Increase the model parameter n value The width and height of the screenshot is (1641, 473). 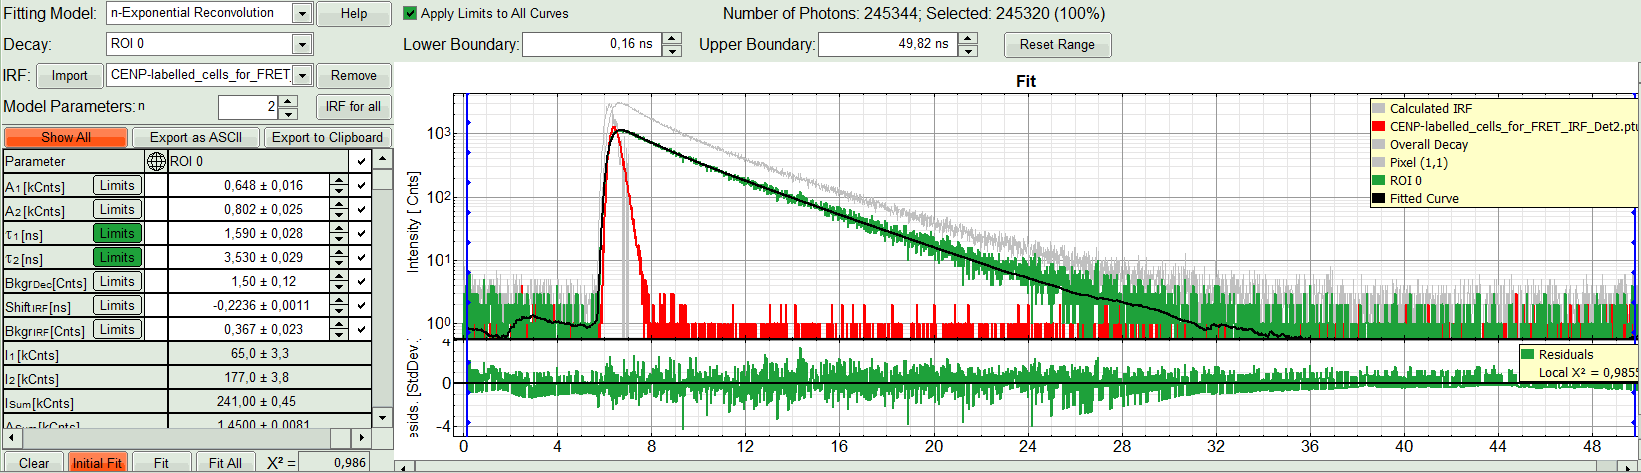(x=289, y=101)
